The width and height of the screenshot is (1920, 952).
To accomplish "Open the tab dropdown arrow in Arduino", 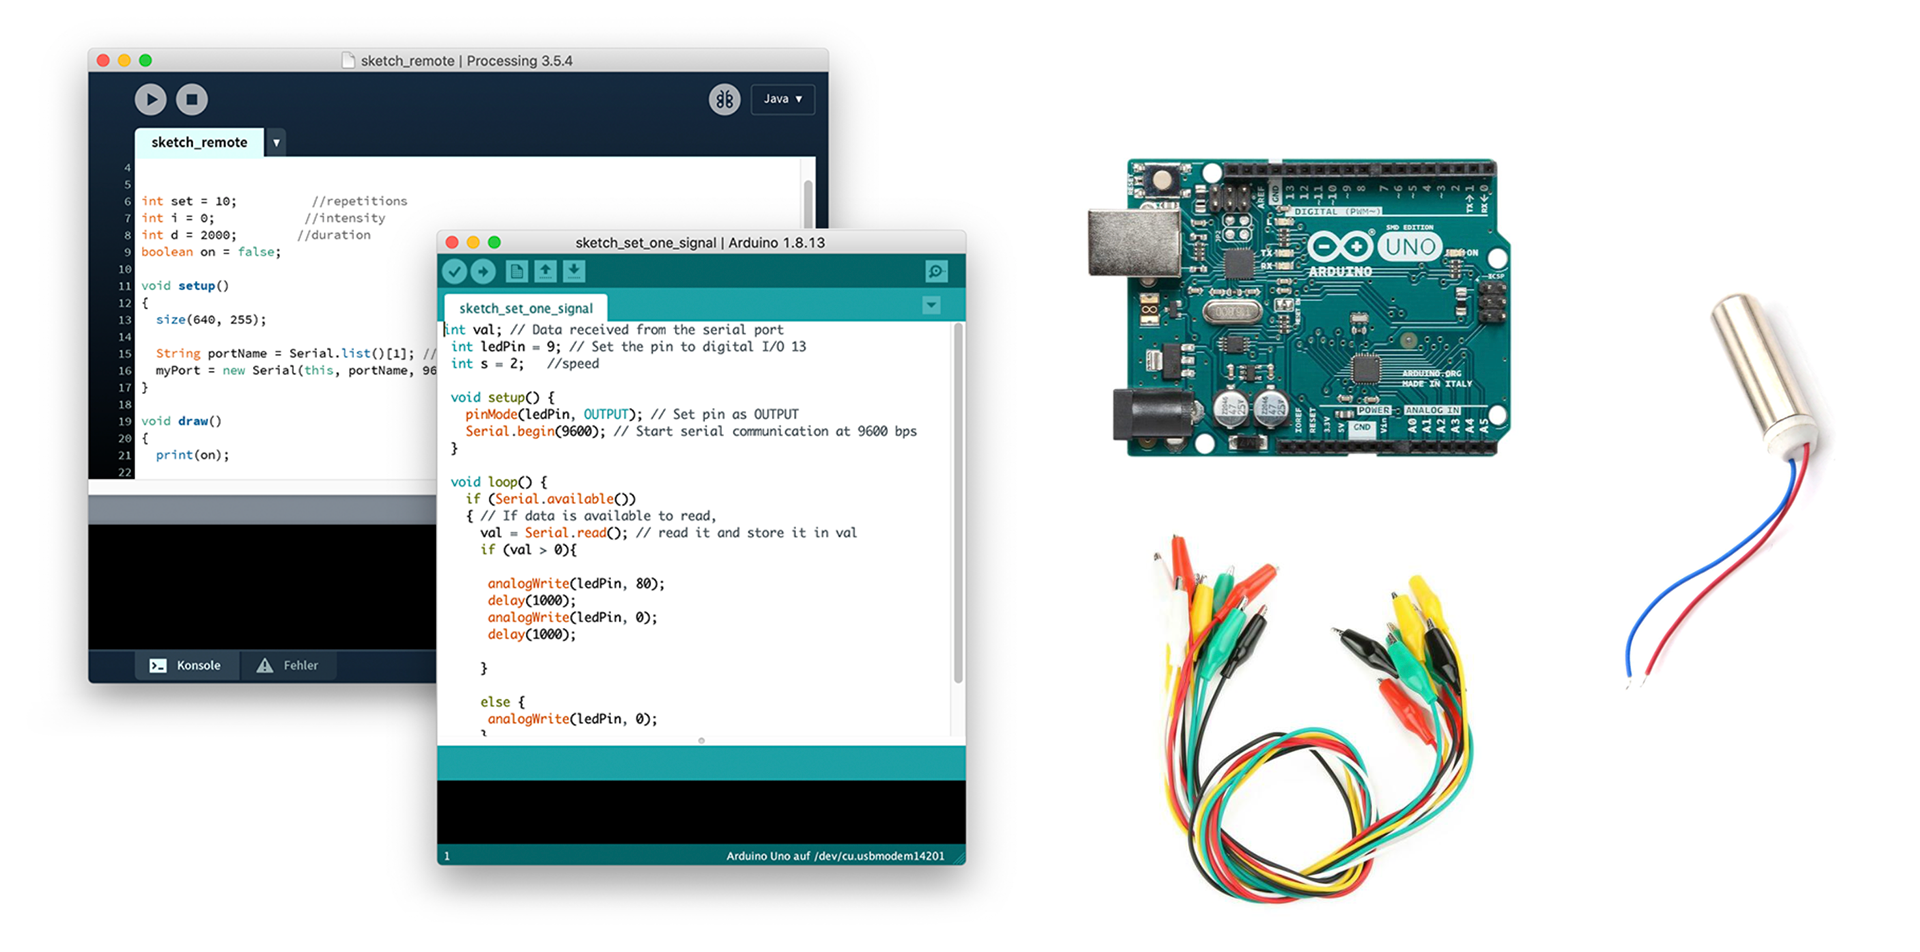I will point(931,305).
